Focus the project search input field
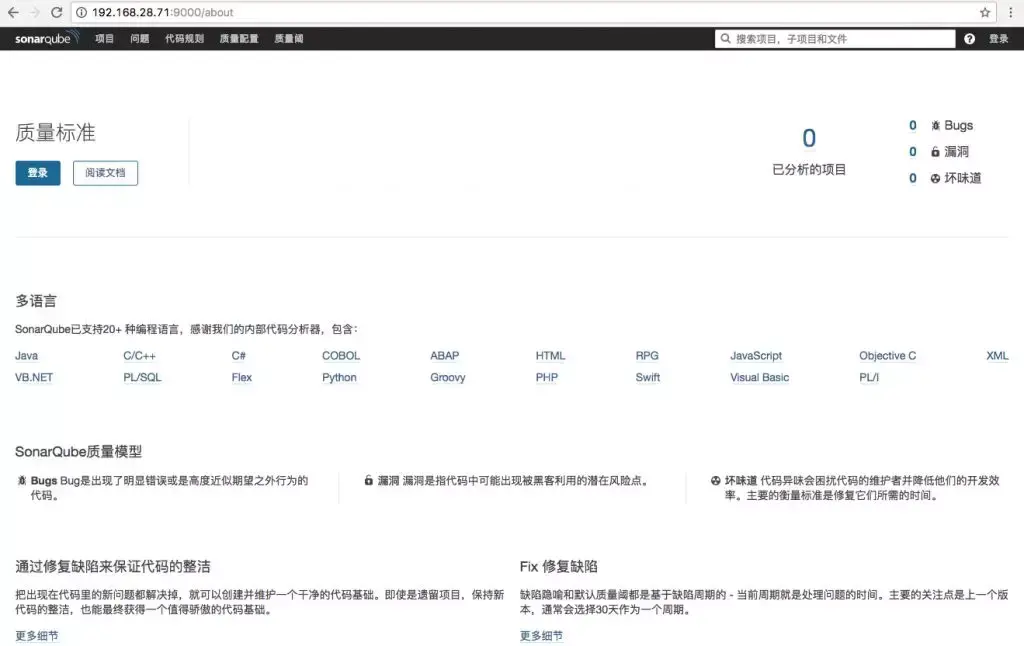This screenshot has height=646, width=1024. pyautogui.click(x=835, y=39)
